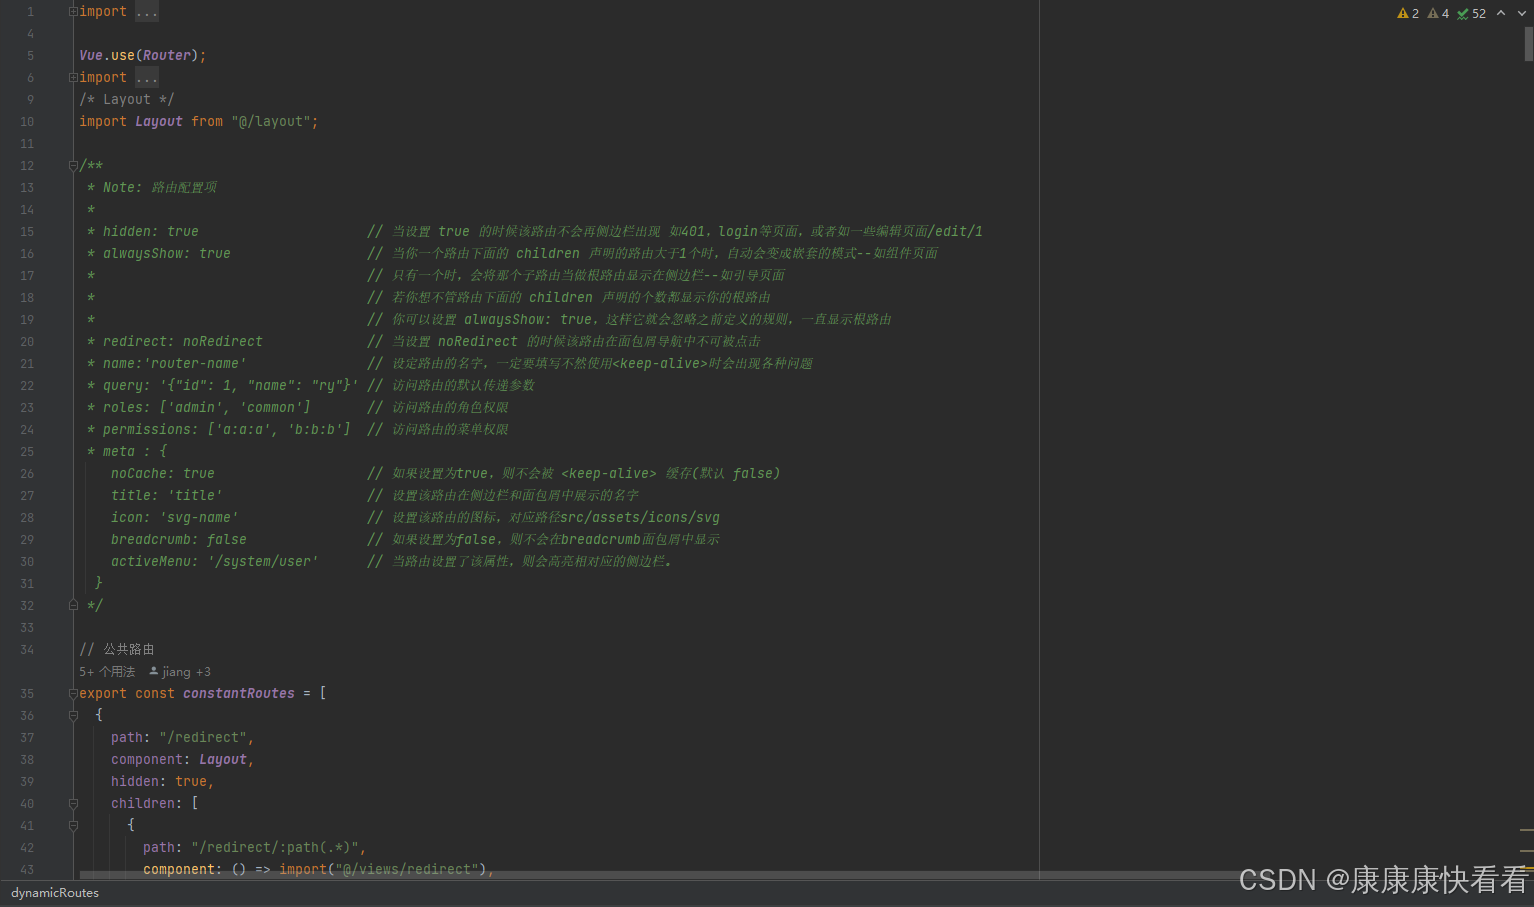The image size is (1534, 907).
Task: Go to previous highlighted error arrow
Action: 1501,13
